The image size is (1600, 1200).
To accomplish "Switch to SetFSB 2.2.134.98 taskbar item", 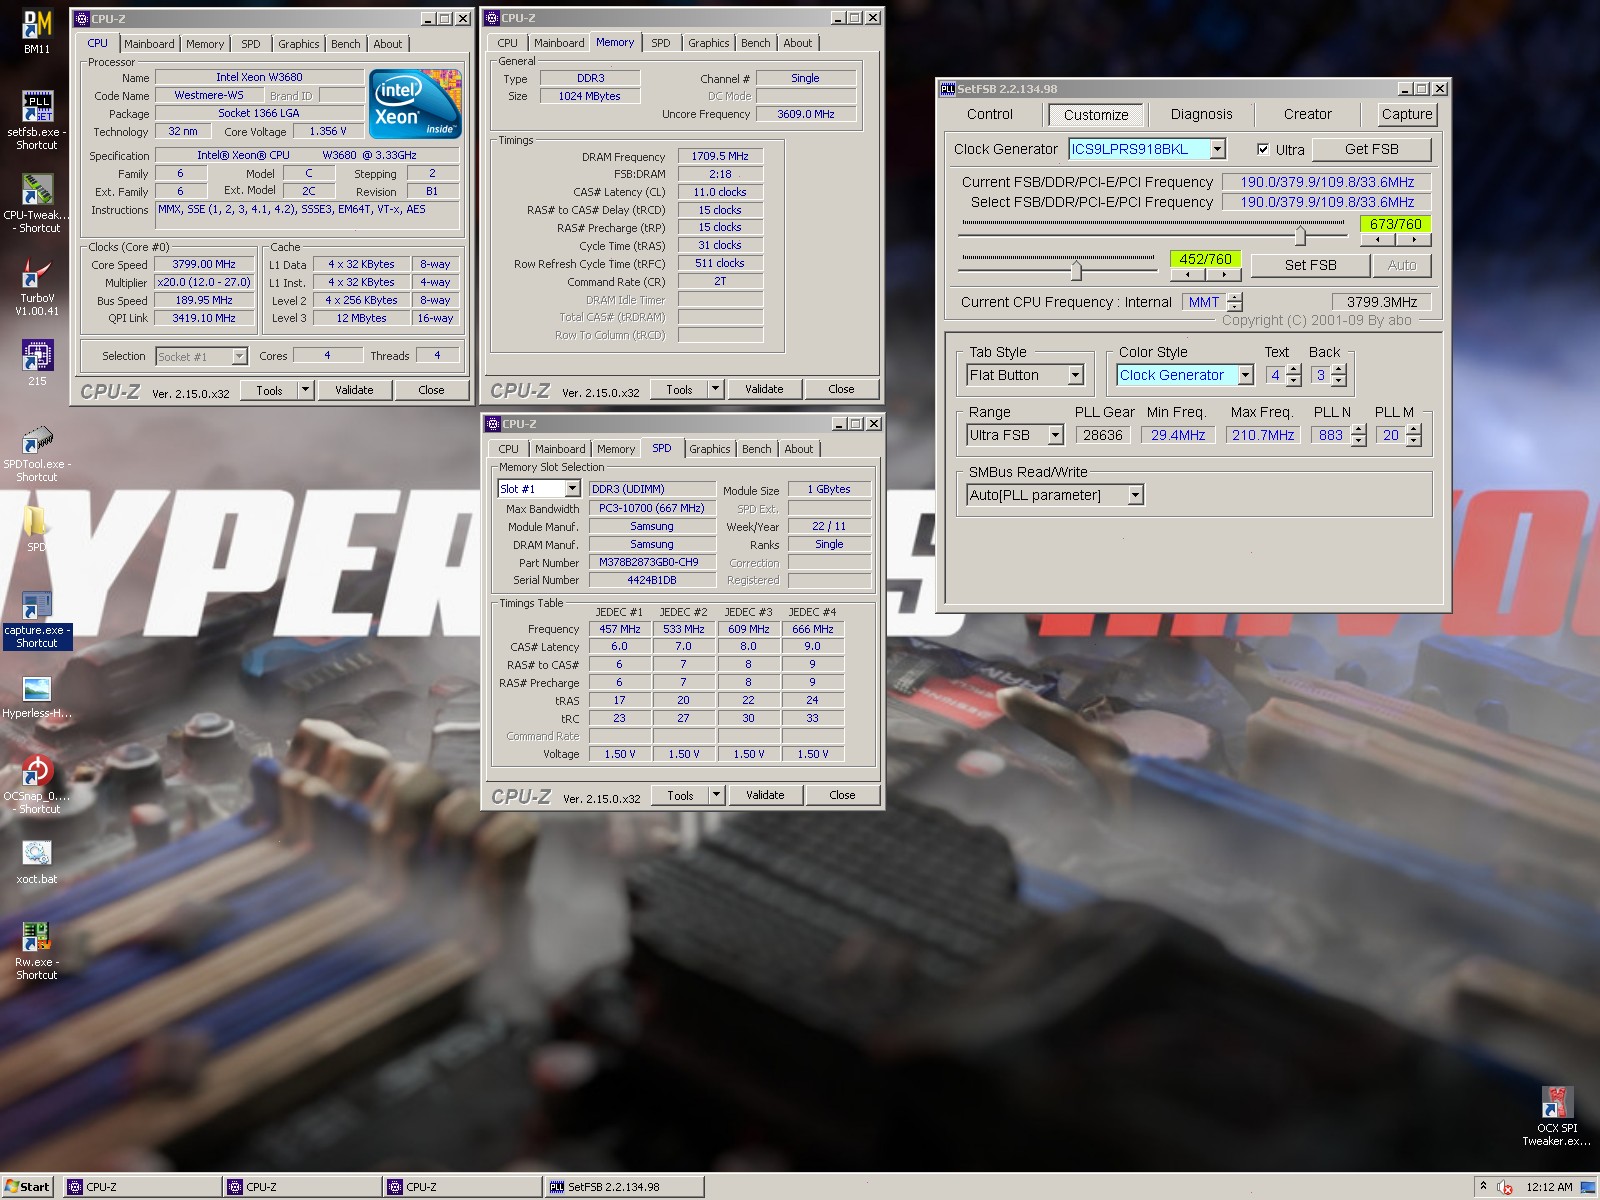I will pyautogui.click(x=625, y=1187).
